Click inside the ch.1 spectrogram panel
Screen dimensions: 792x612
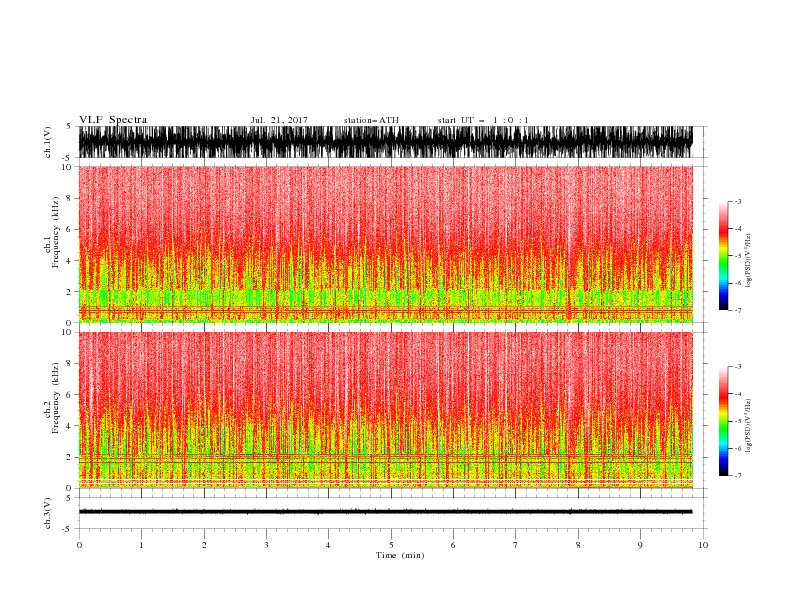coord(385,244)
